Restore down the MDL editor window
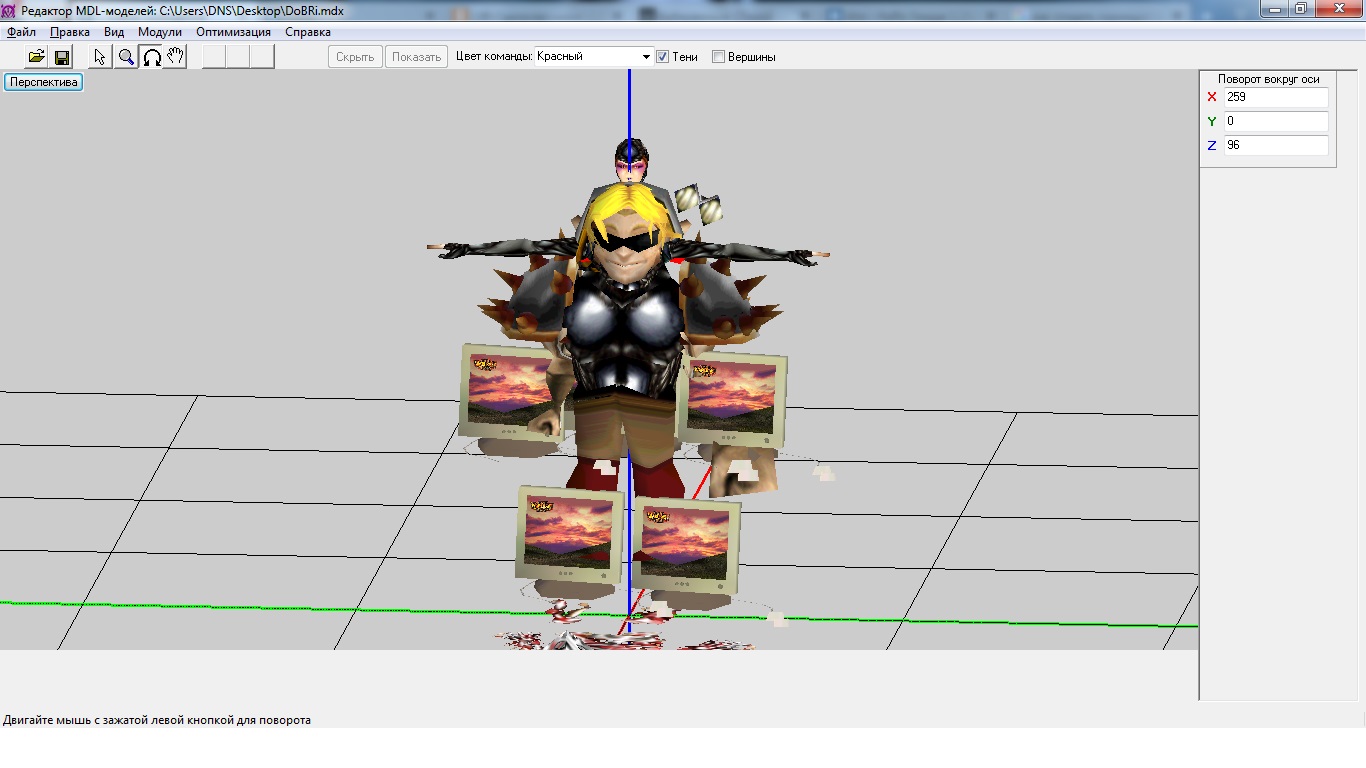Screen dimensions: 1366x768 (1300, 8)
